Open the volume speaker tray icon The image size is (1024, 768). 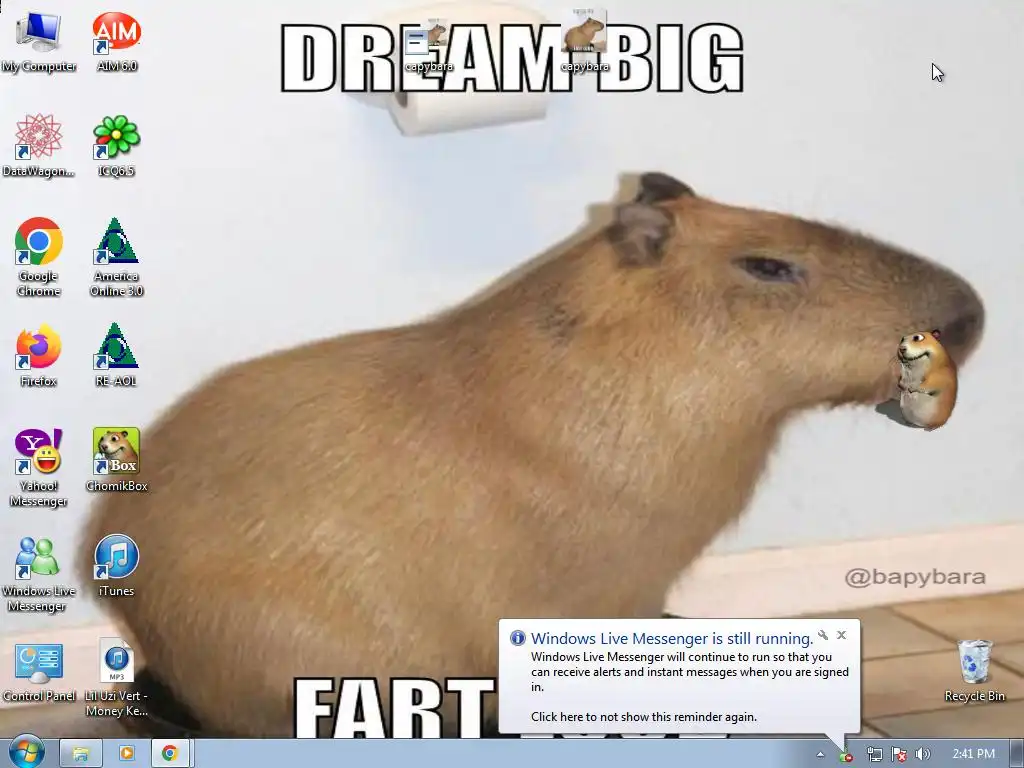(923, 755)
